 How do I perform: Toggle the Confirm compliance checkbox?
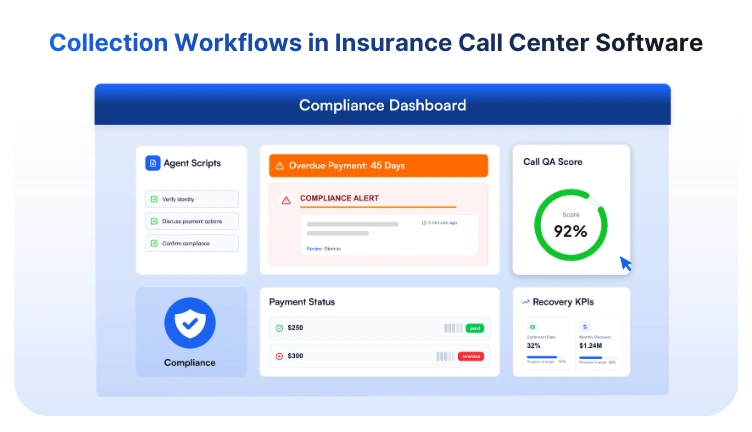[154, 243]
